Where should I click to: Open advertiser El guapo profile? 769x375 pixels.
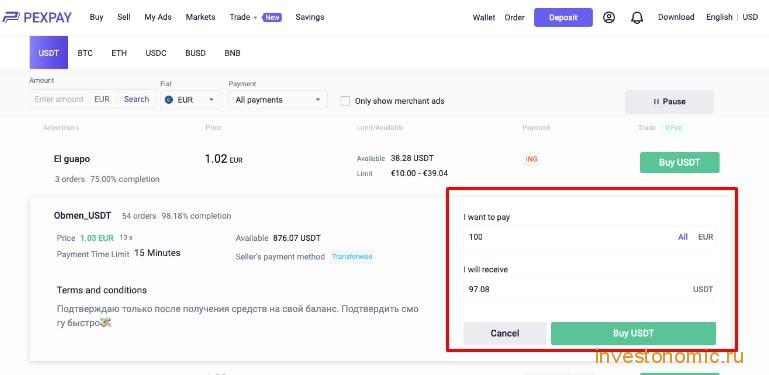(72, 159)
